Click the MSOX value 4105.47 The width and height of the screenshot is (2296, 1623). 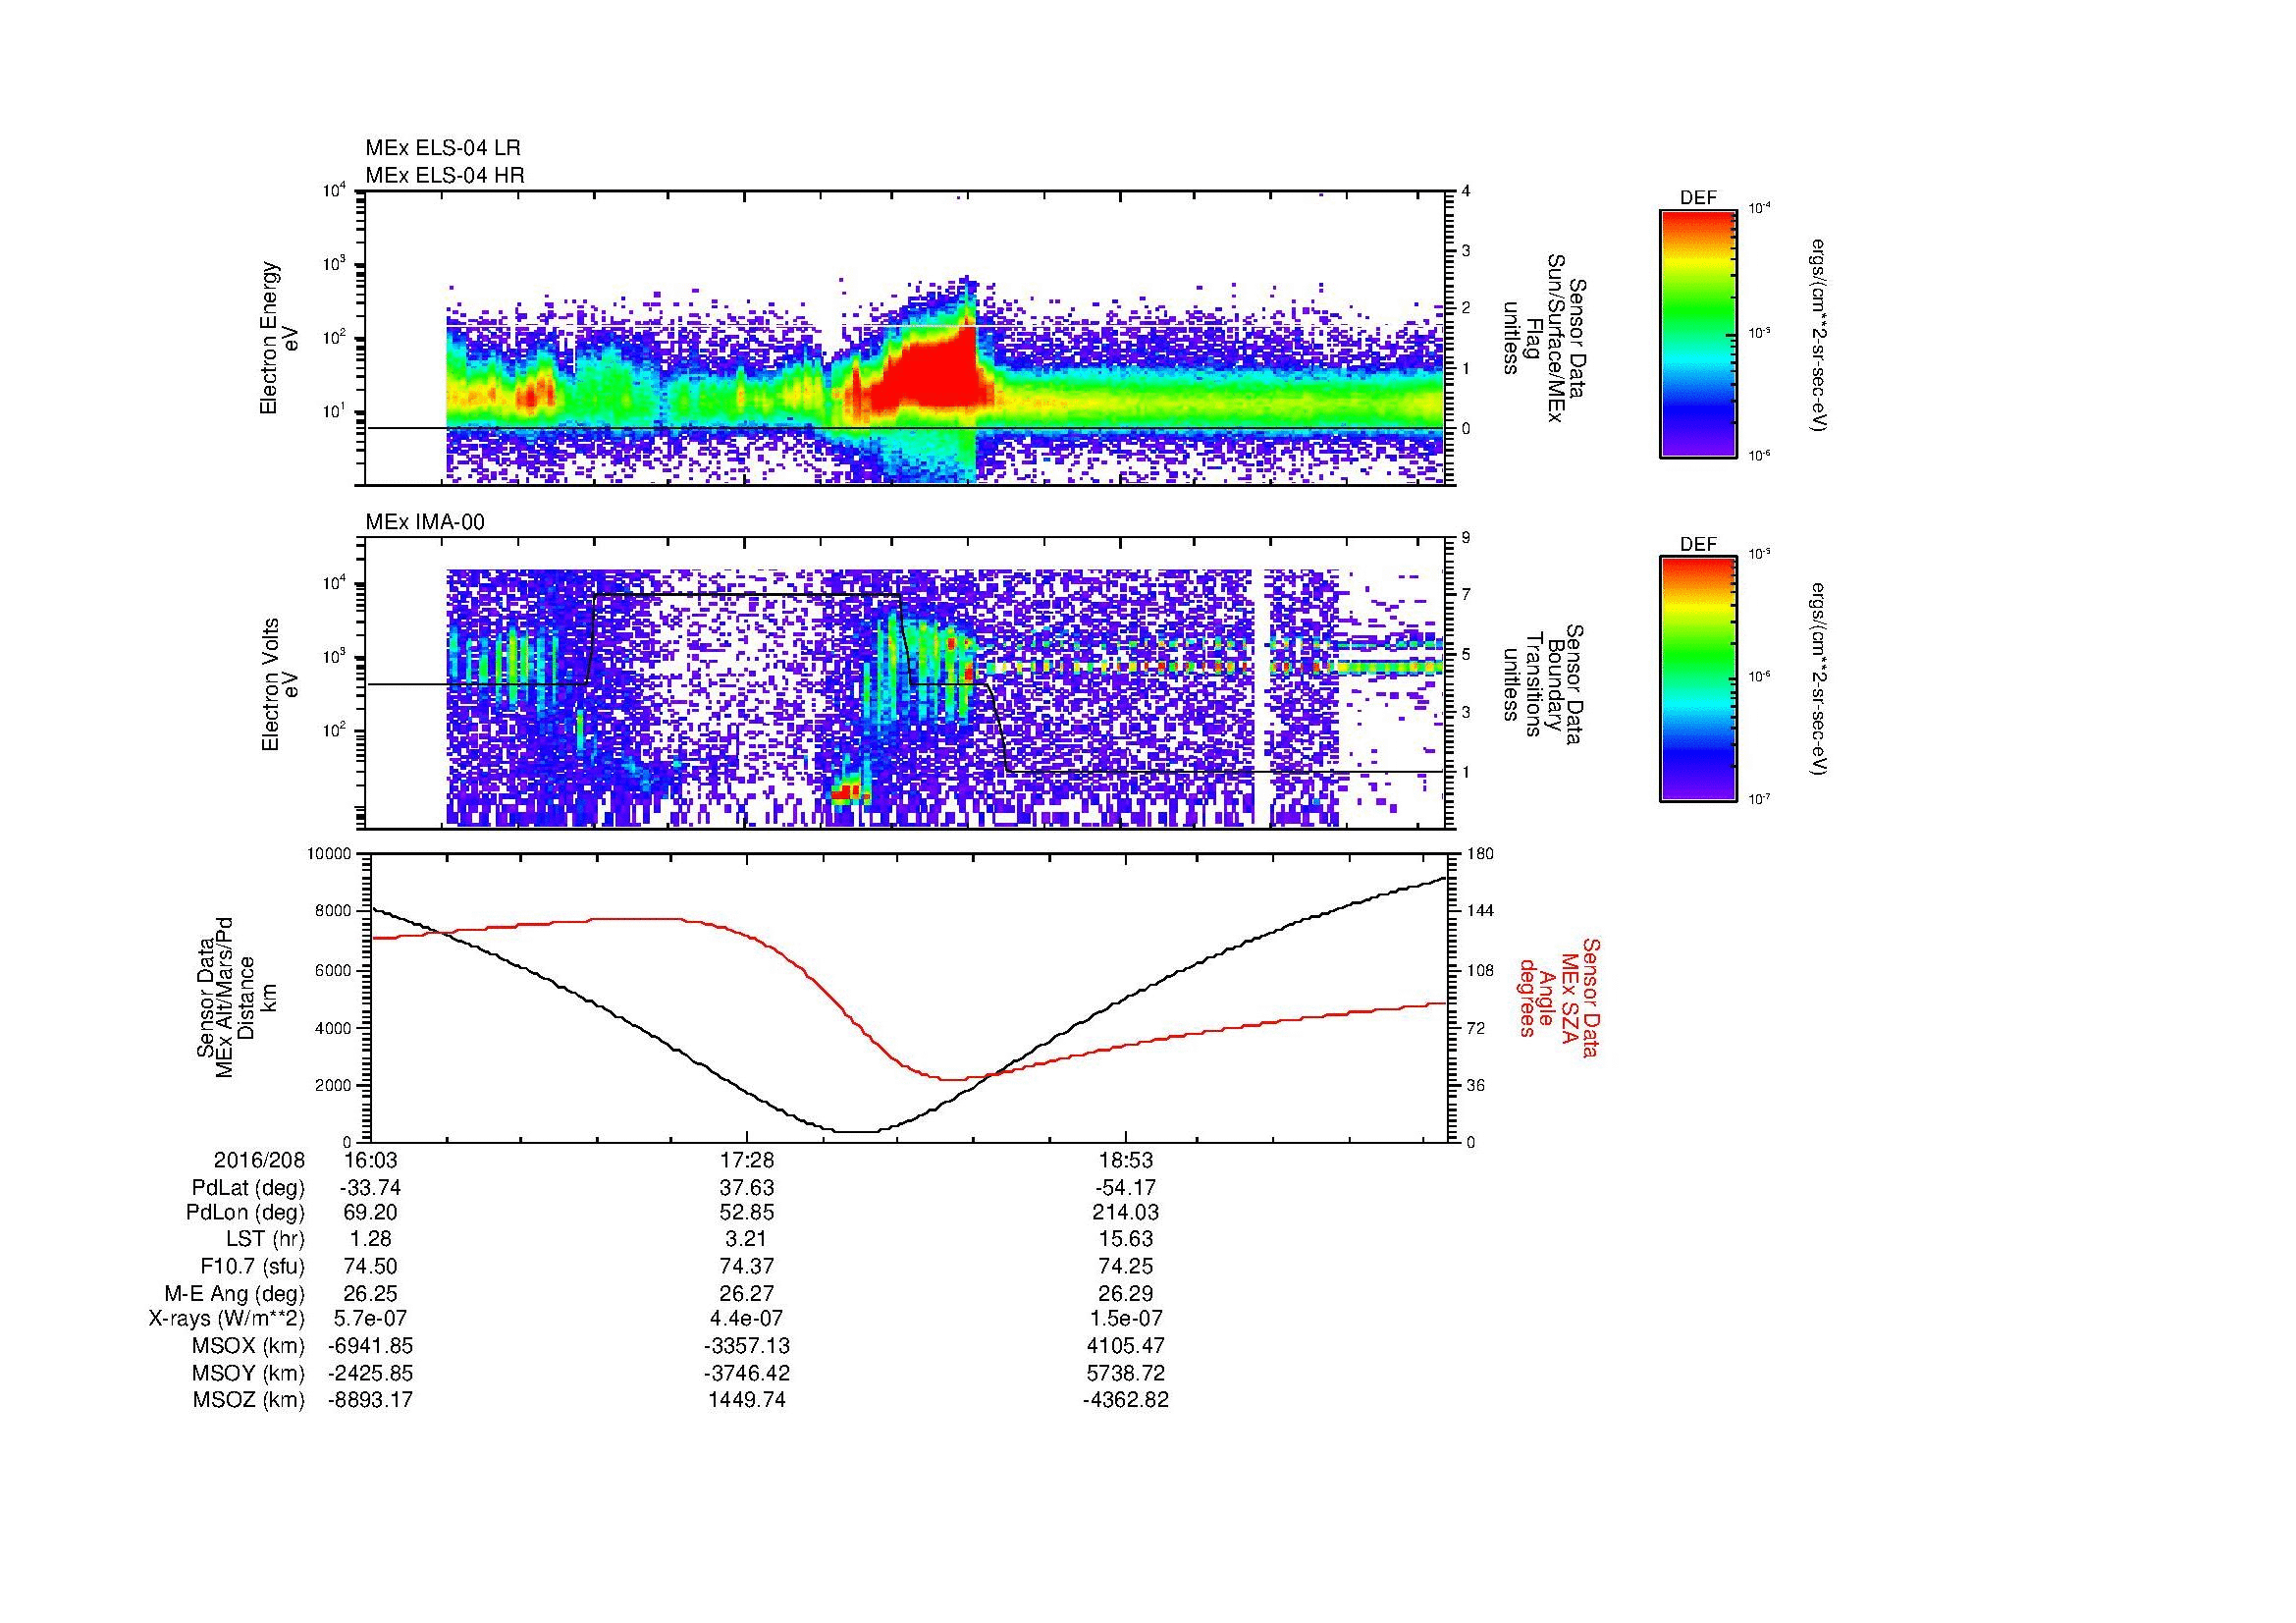tap(1126, 1346)
